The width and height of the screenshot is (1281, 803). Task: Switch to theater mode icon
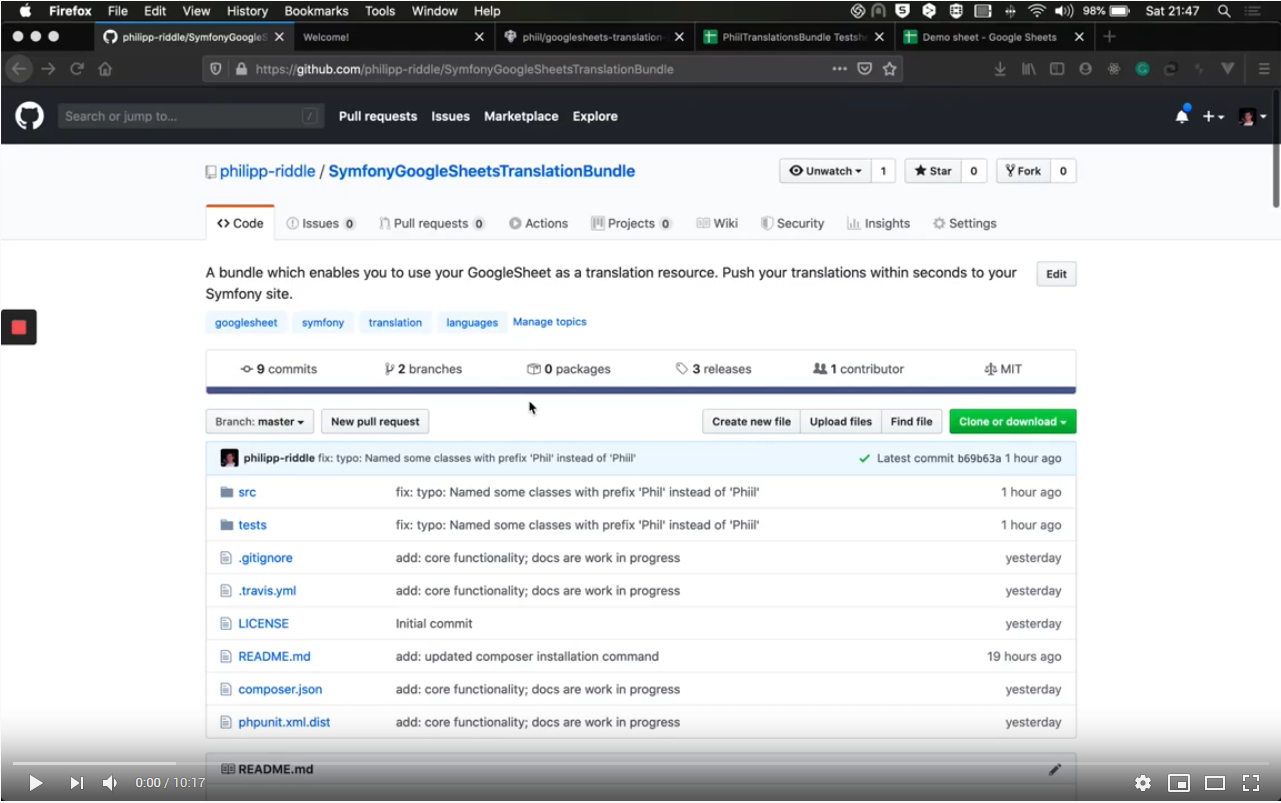coord(1215,783)
